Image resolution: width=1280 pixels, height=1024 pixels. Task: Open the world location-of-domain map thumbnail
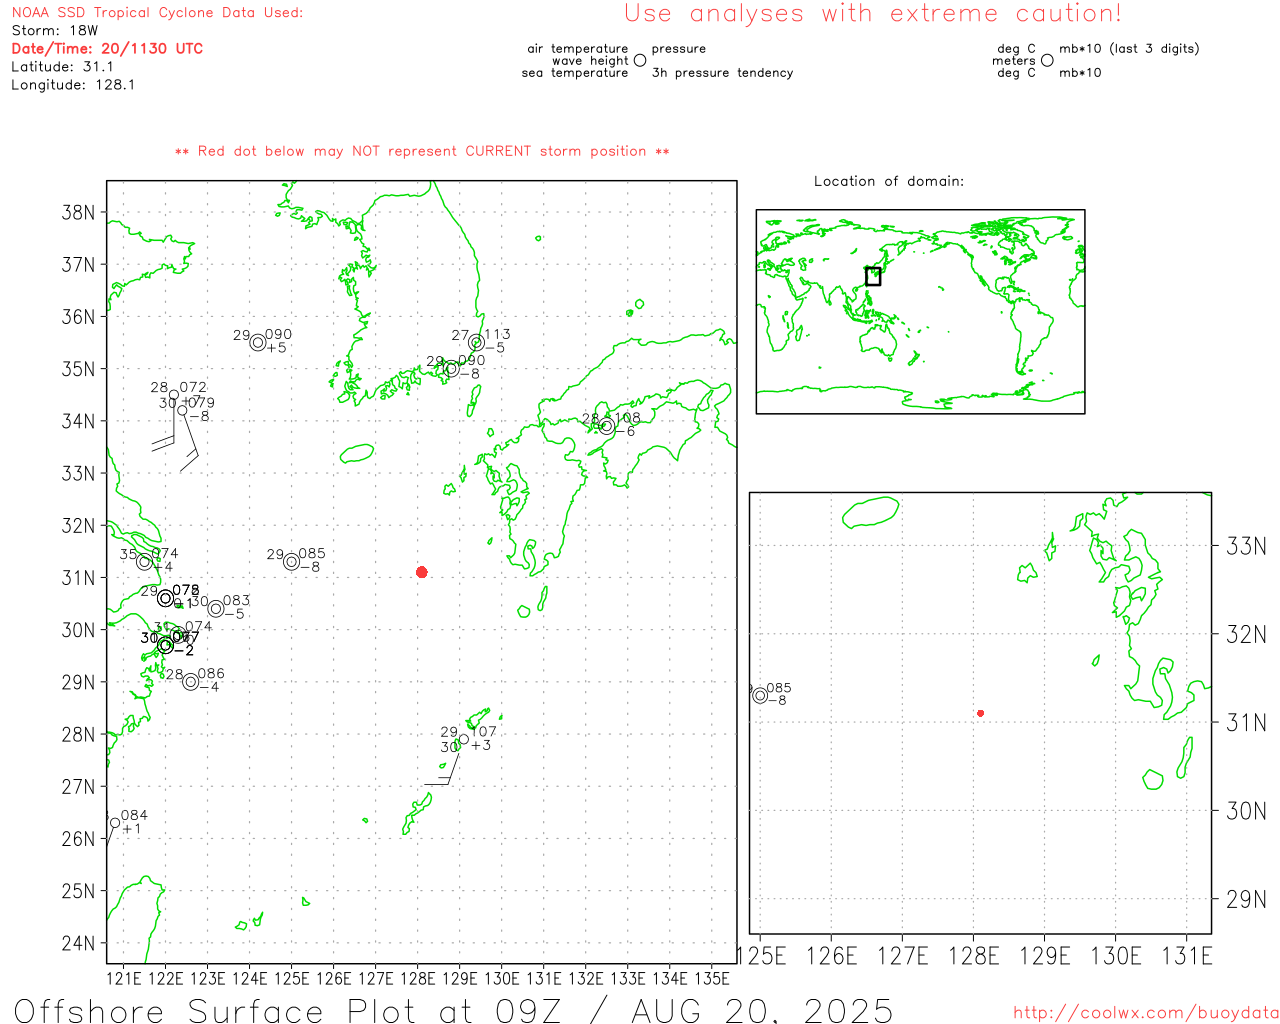click(x=920, y=312)
